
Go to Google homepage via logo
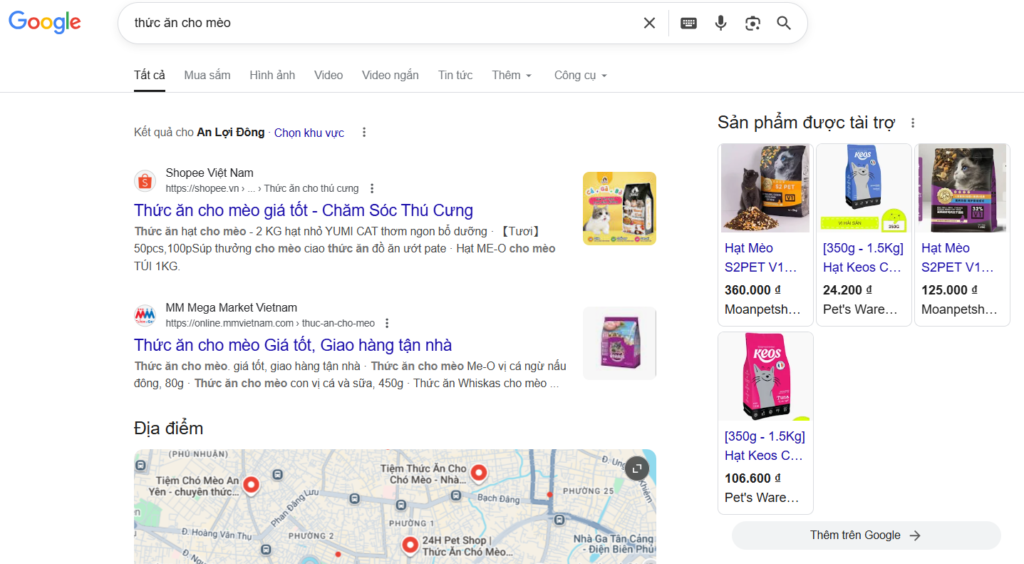point(45,22)
